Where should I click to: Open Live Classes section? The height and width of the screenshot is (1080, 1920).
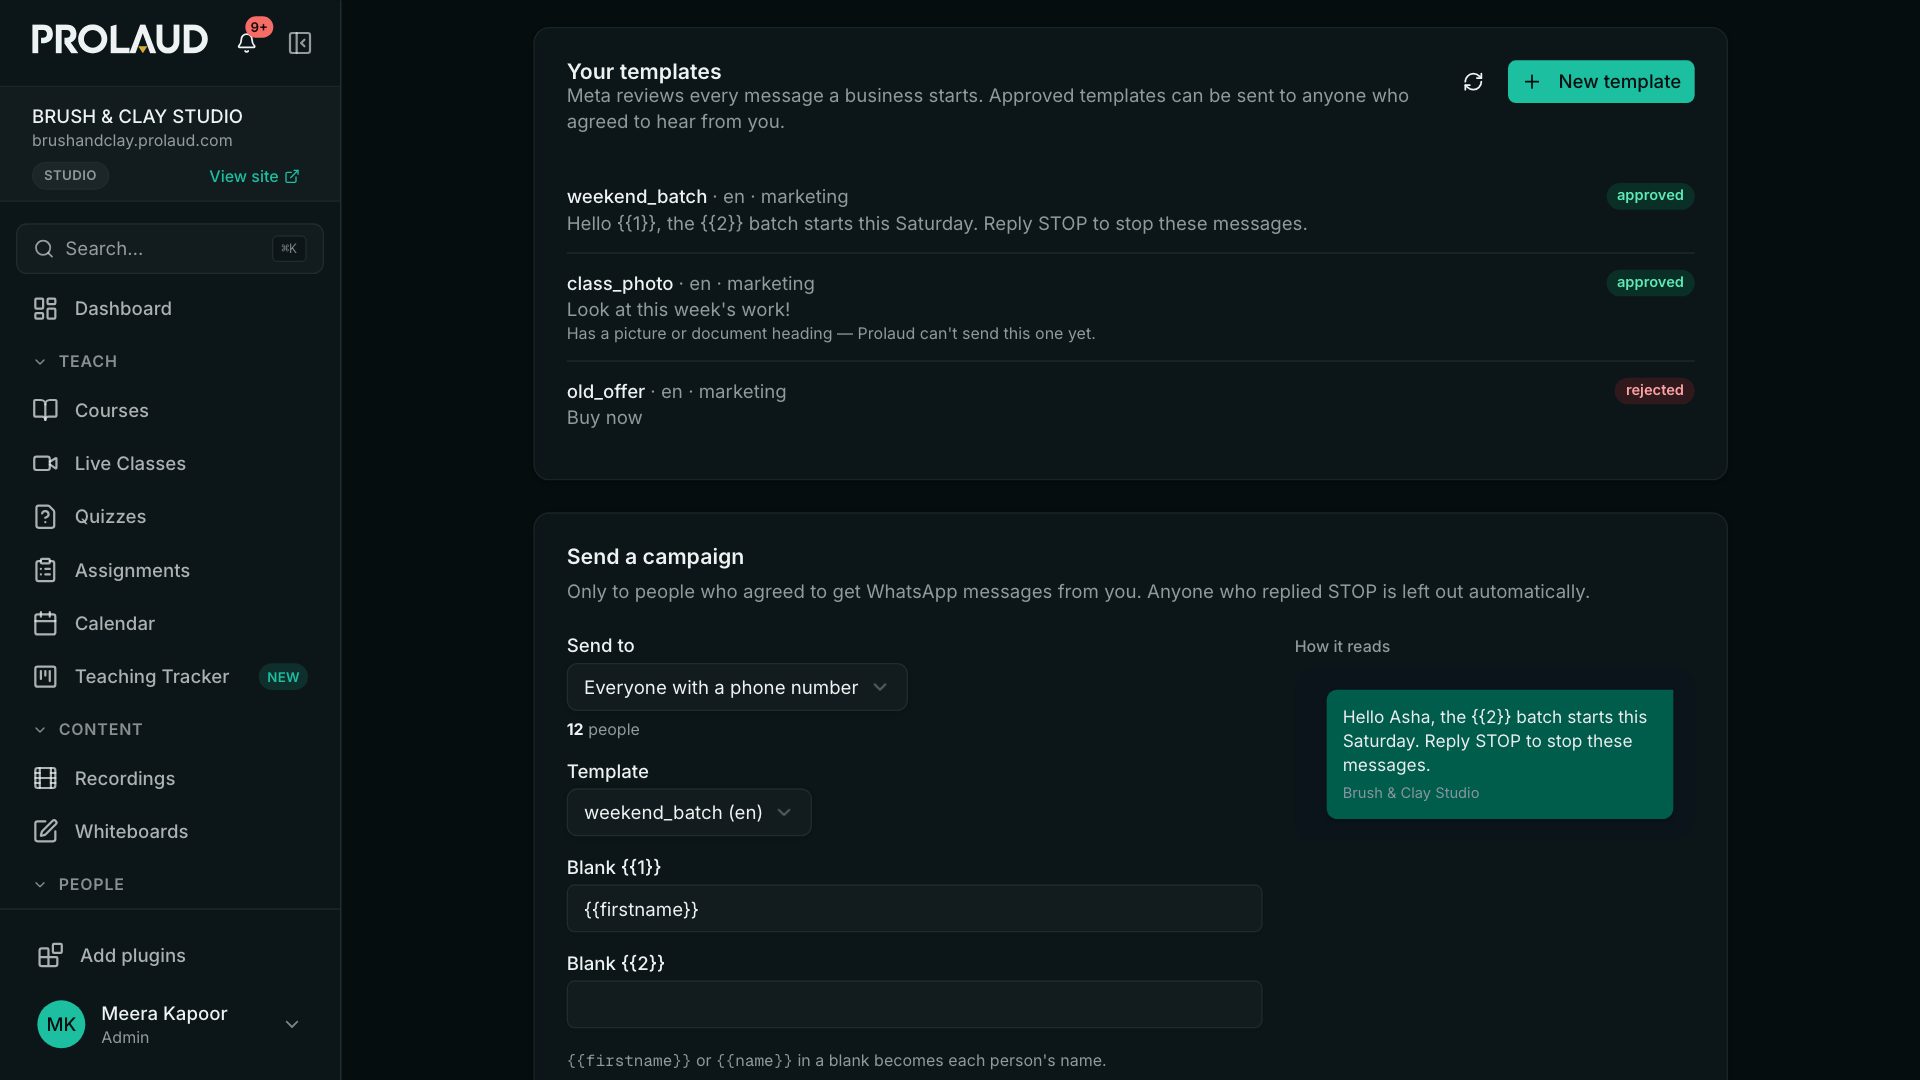(170, 463)
